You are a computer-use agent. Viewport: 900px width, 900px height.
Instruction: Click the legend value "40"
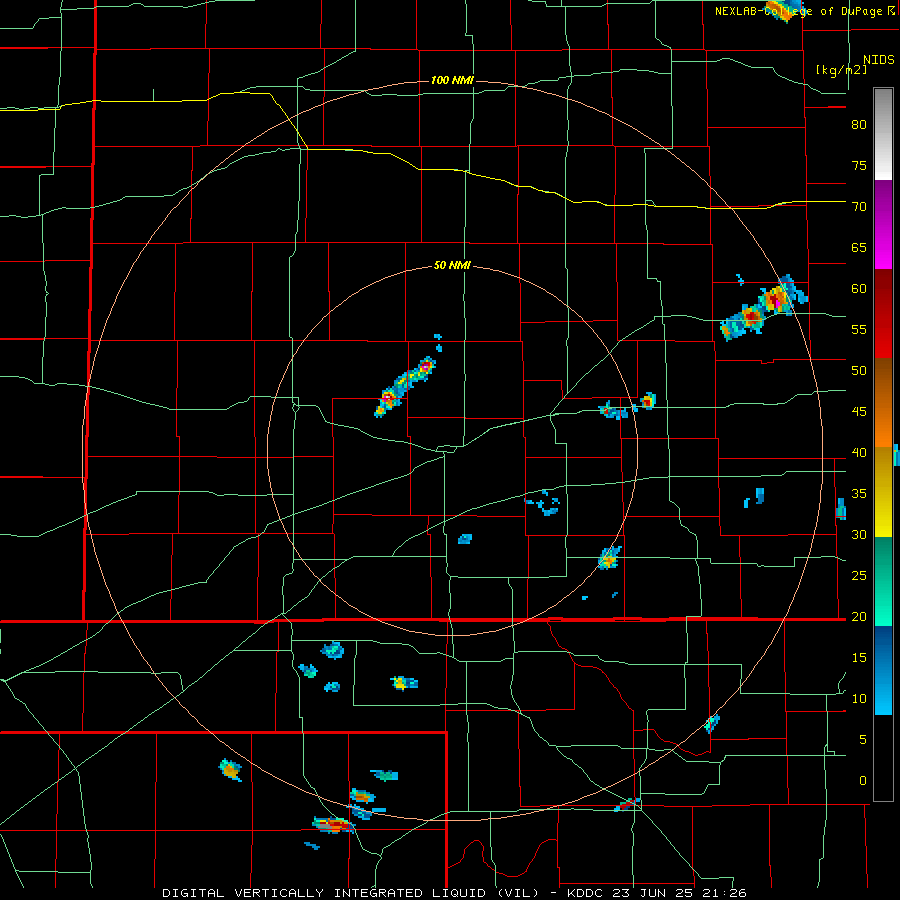pos(859,452)
